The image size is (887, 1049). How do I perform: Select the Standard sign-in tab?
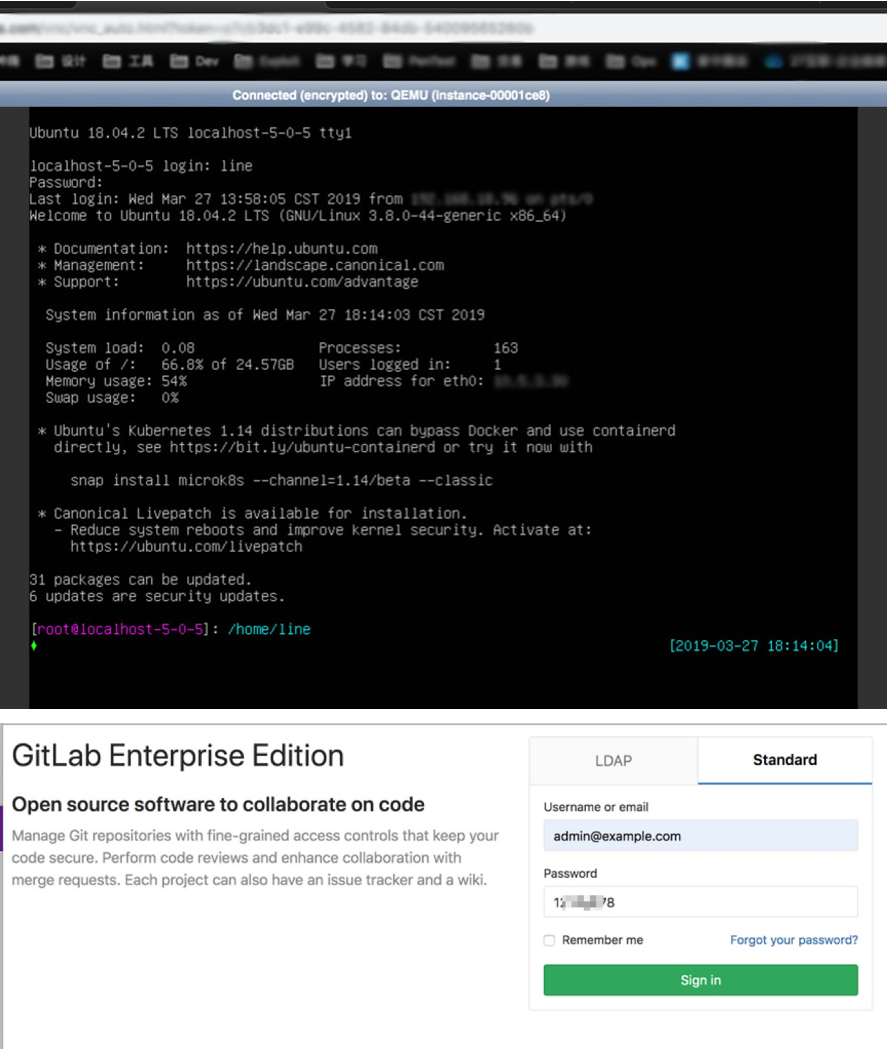click(x=785, y=760)
